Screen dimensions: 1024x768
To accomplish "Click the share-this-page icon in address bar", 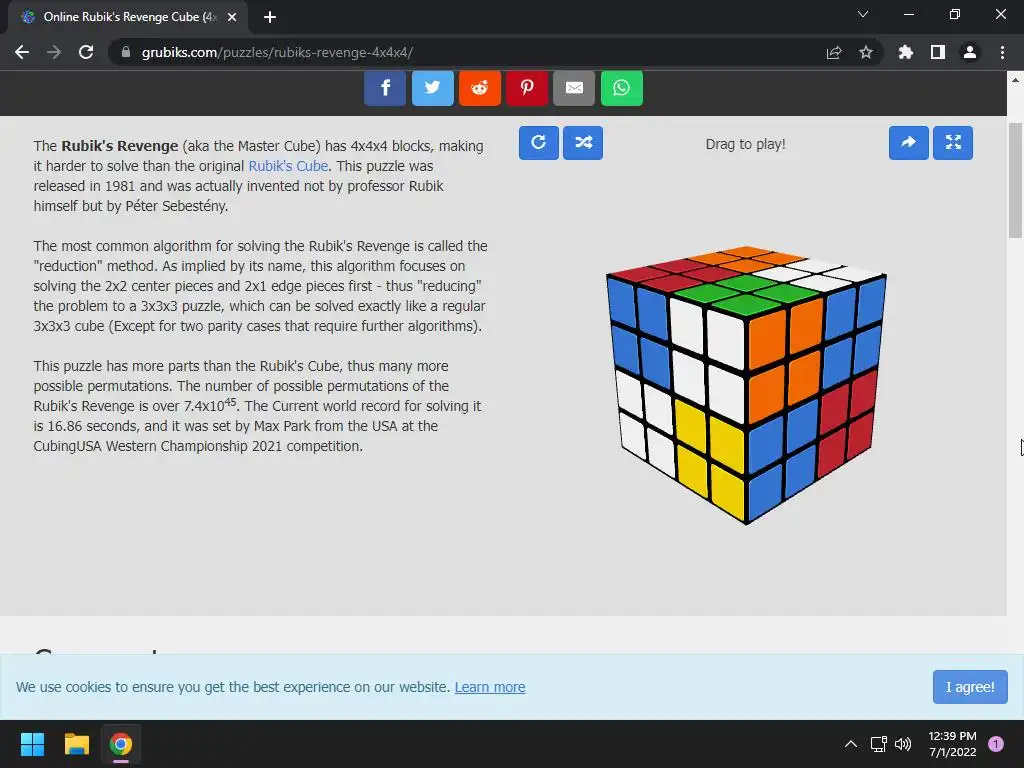I will tap(834, 52).
